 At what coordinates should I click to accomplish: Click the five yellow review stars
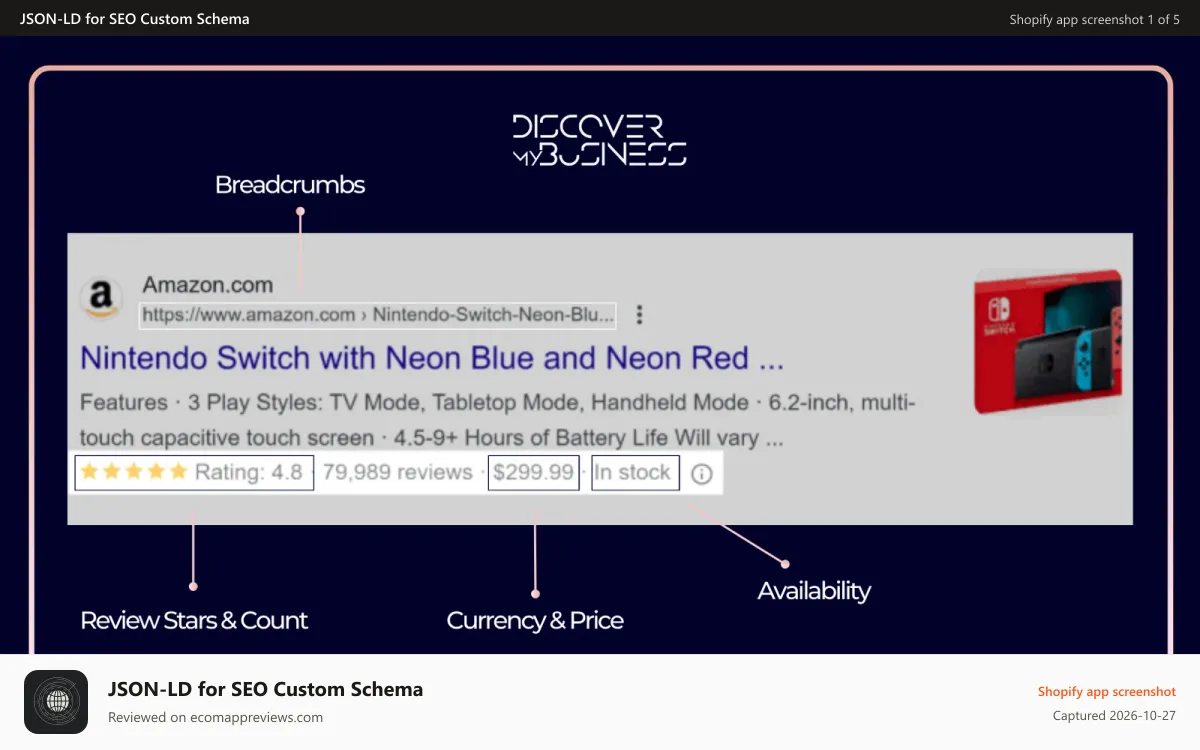tap(133, 472)
